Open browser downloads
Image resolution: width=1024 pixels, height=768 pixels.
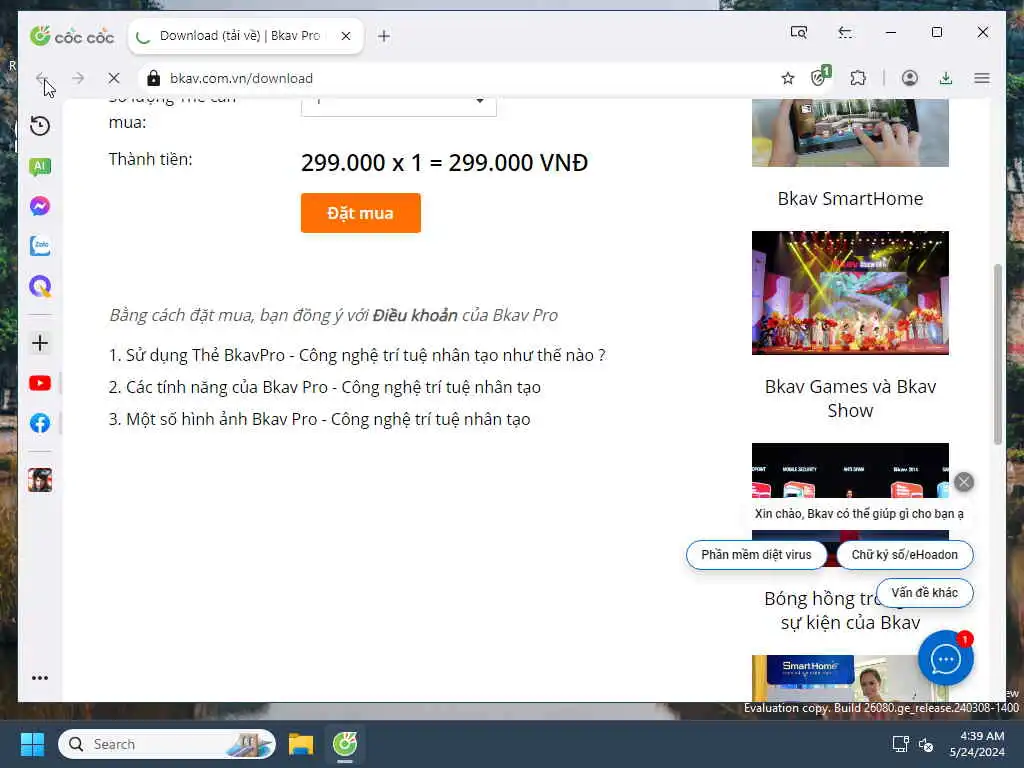coord(946,78)
